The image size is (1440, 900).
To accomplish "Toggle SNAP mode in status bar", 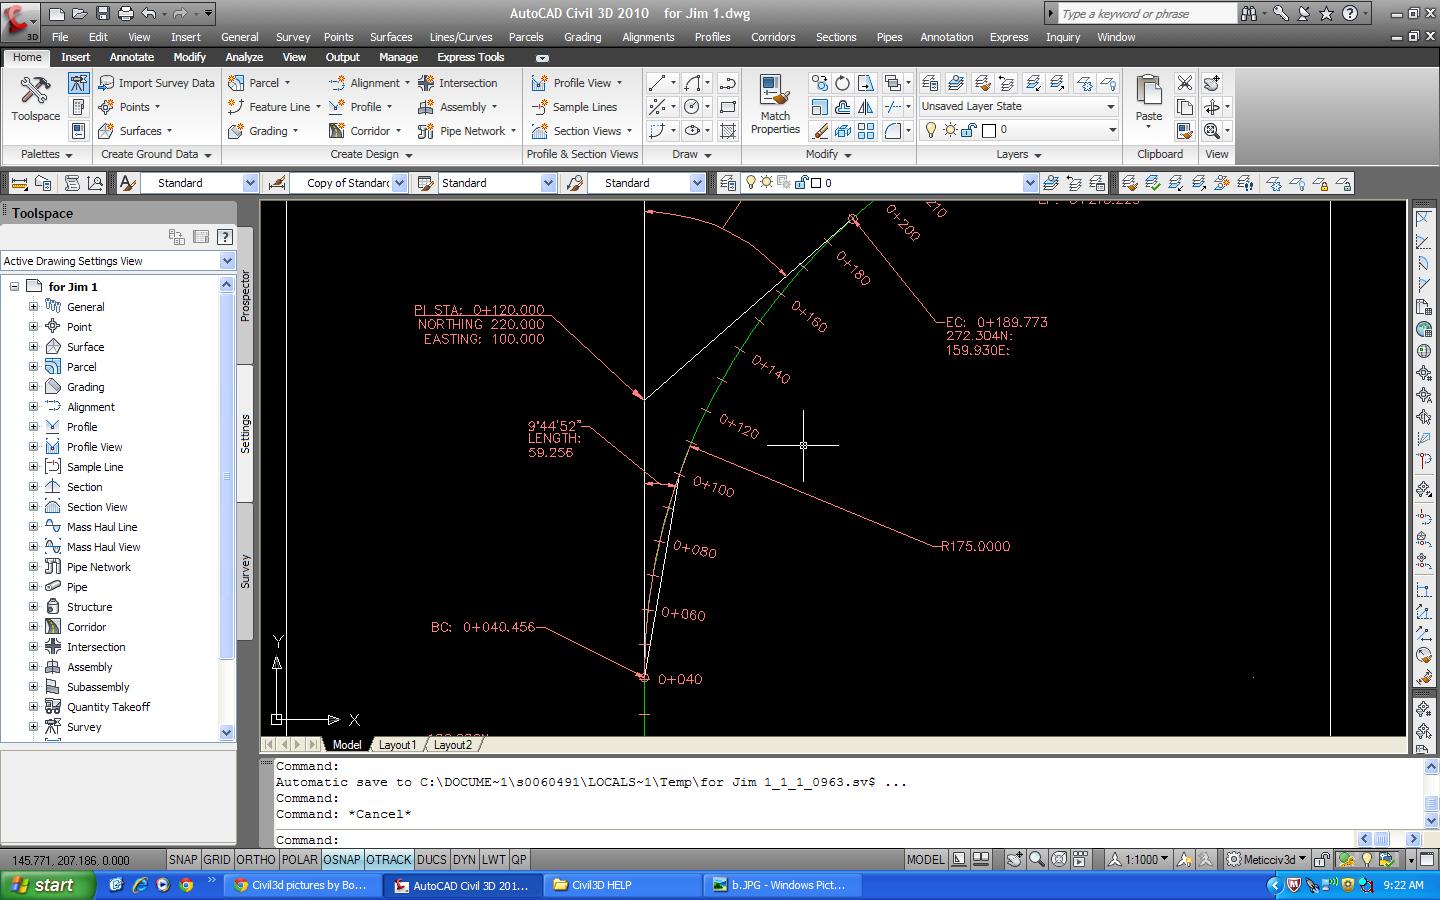I will click(183, 859).
